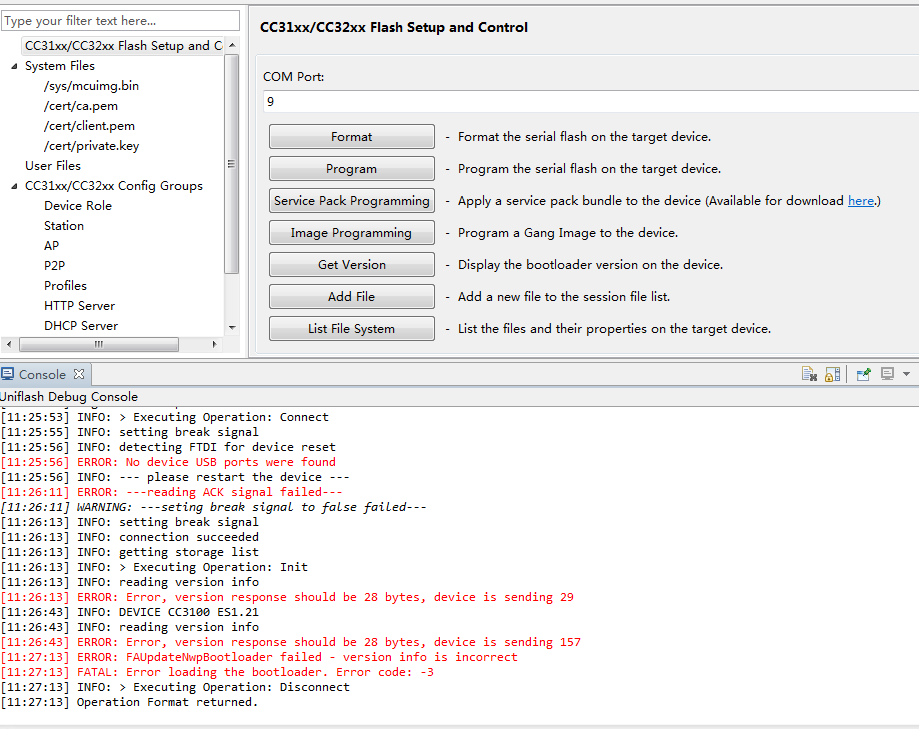Click the Service Pack Programming button
This screenshot has width=919, height=729.
[352, 201]
